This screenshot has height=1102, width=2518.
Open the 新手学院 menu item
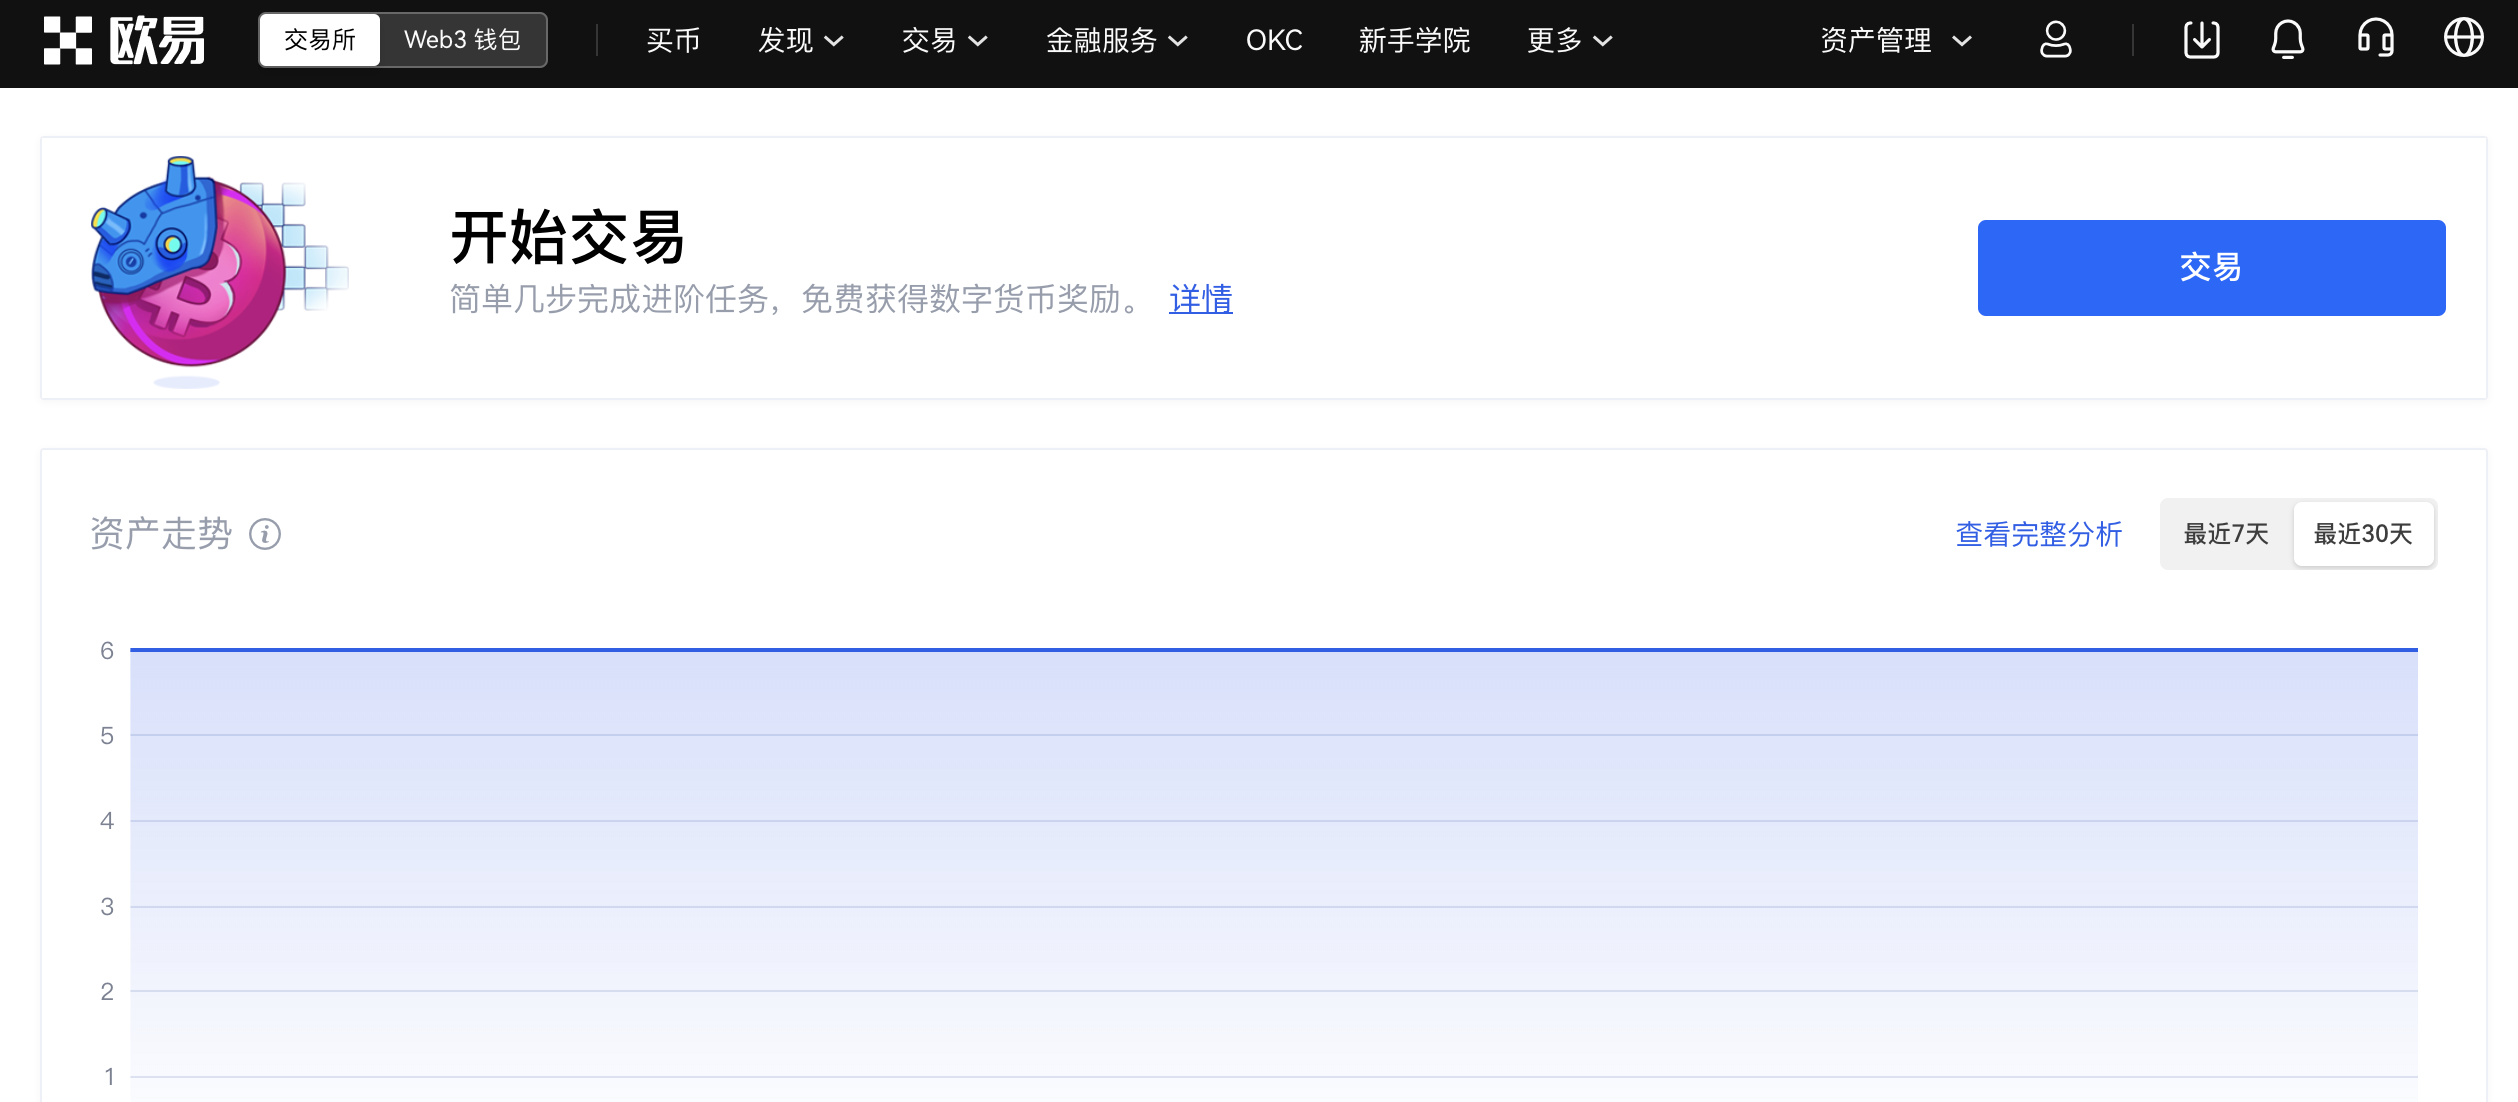1414,41
